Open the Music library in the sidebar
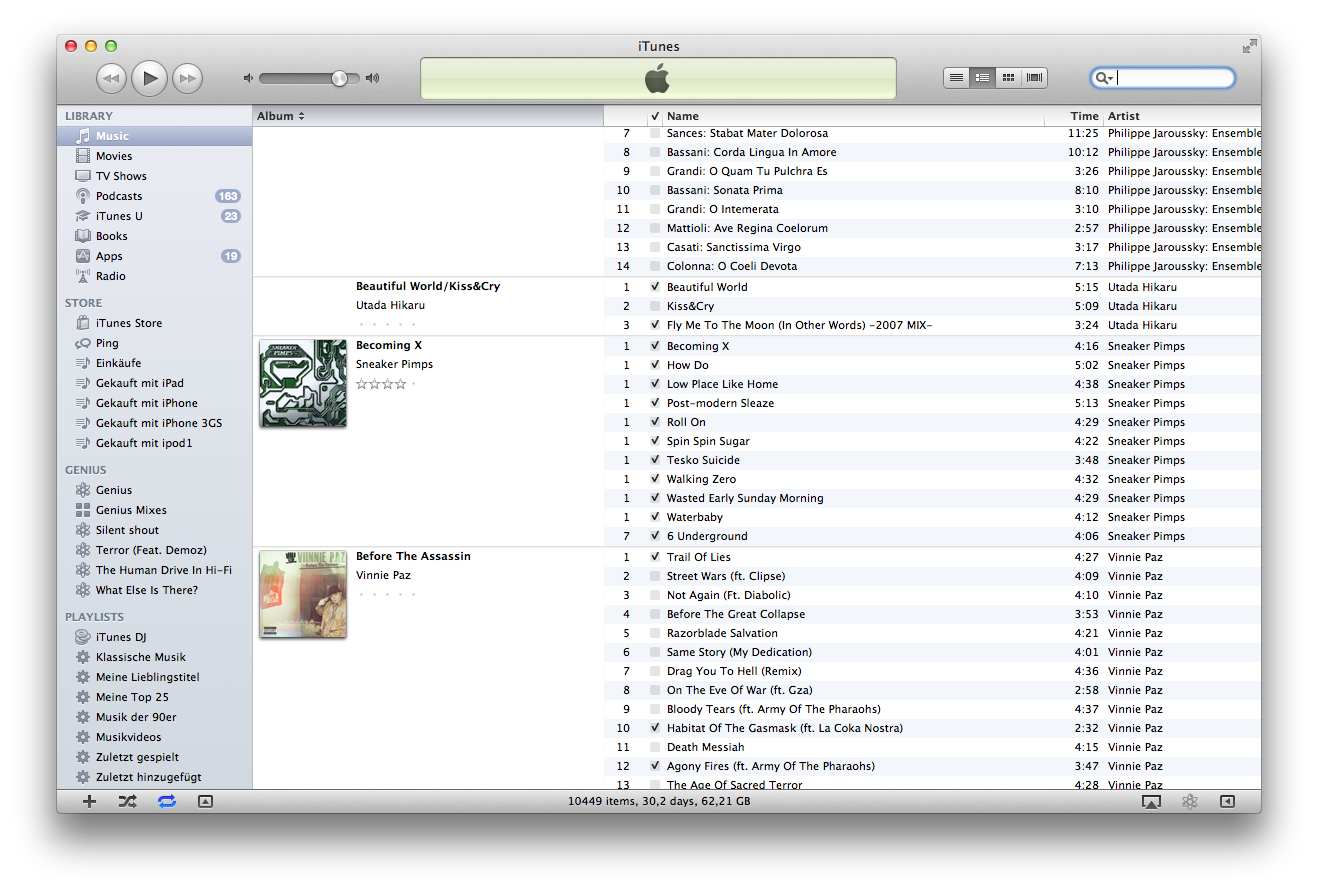The height and width of the screenshot is (892, 1318). (x=154, y=136)
